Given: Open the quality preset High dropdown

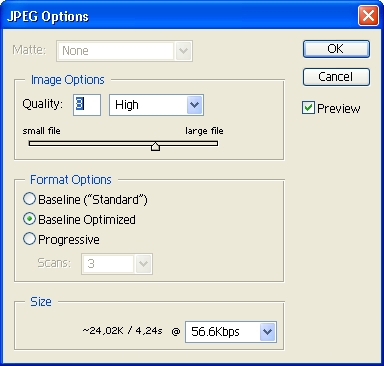Looking at the screenshot, I should coord(156,105).
